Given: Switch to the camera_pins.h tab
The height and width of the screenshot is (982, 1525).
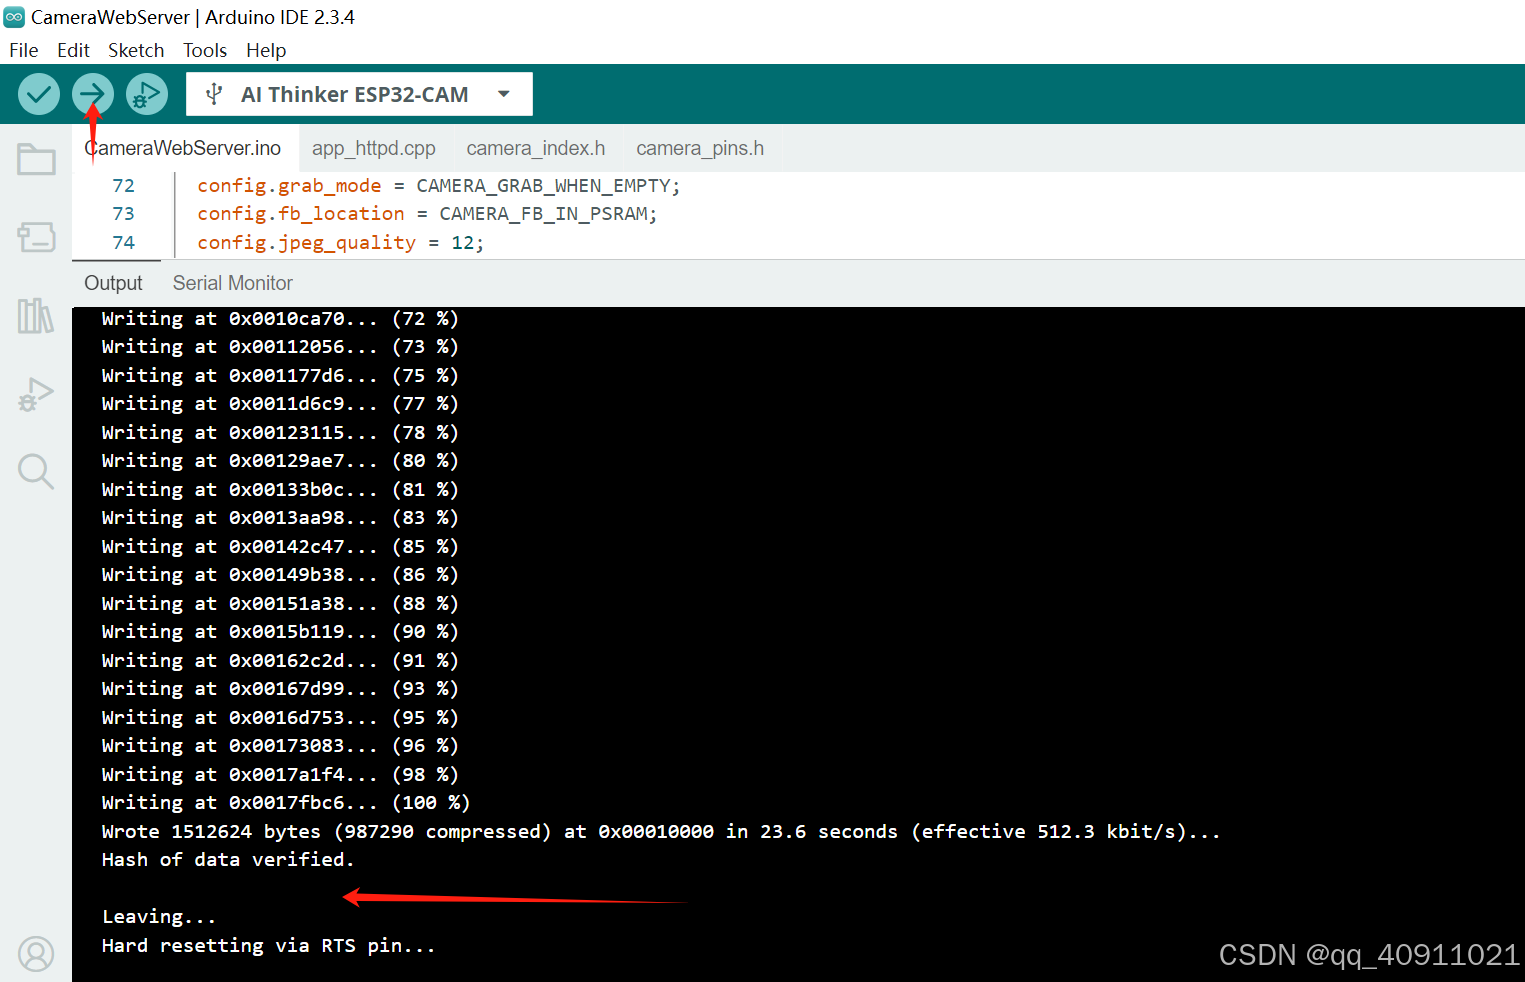Looking at the screenshot, I should point(699,147).
